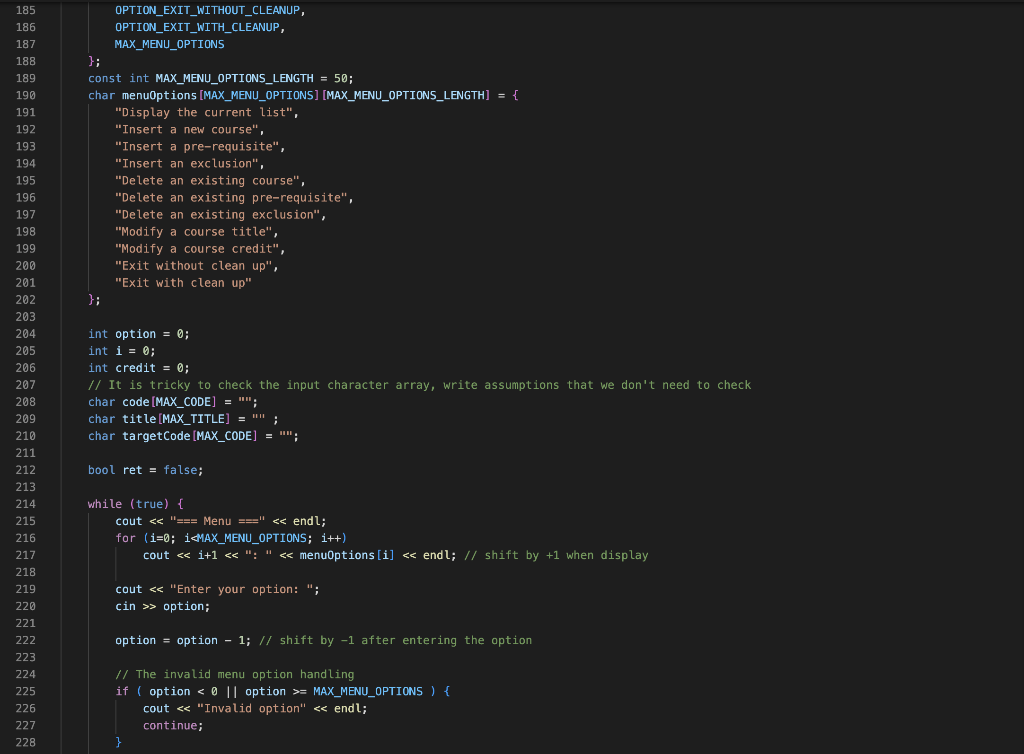The image size is (1024, 754).
Task: Click line number 204 in the gutter
Action: [x=25, y=334]
